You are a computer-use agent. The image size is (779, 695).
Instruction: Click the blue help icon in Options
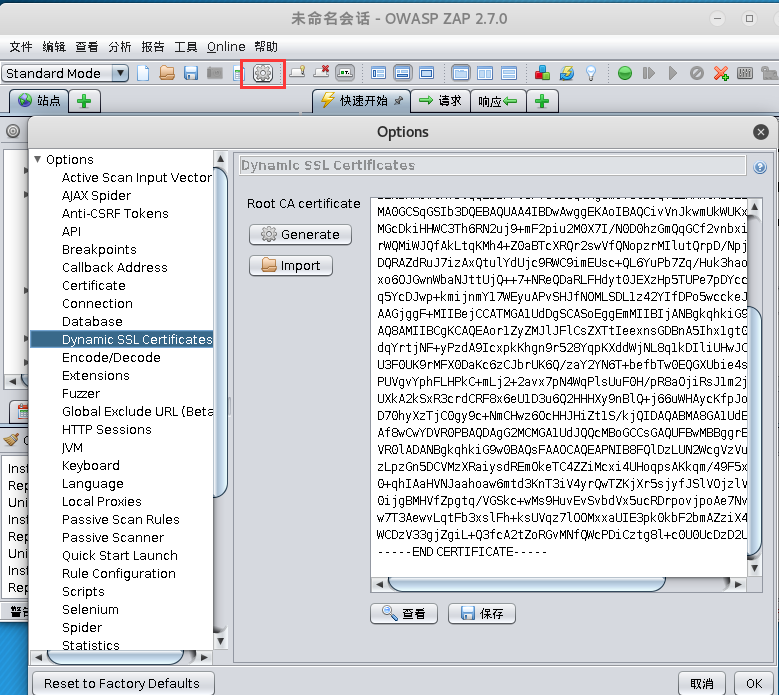(760, 167)
